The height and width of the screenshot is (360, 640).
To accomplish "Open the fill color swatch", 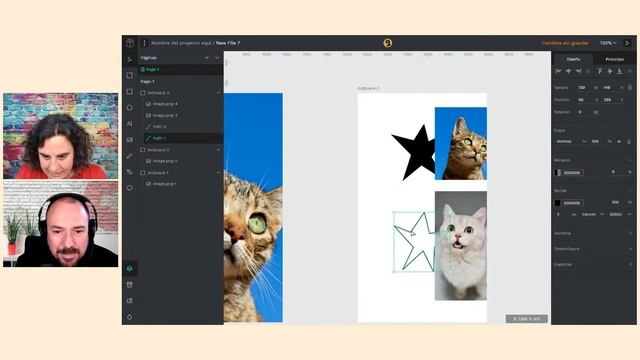I will (x=558, y=173).
